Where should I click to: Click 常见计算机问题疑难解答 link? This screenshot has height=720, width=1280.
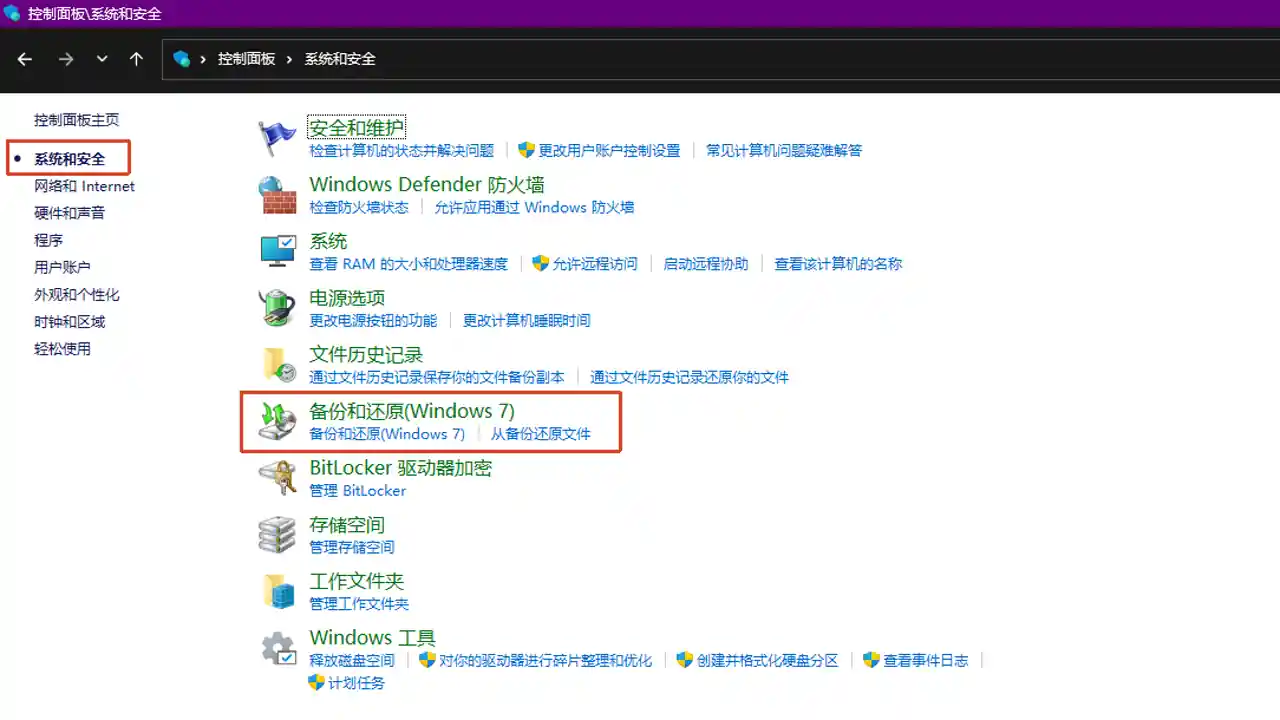[784, 151]
